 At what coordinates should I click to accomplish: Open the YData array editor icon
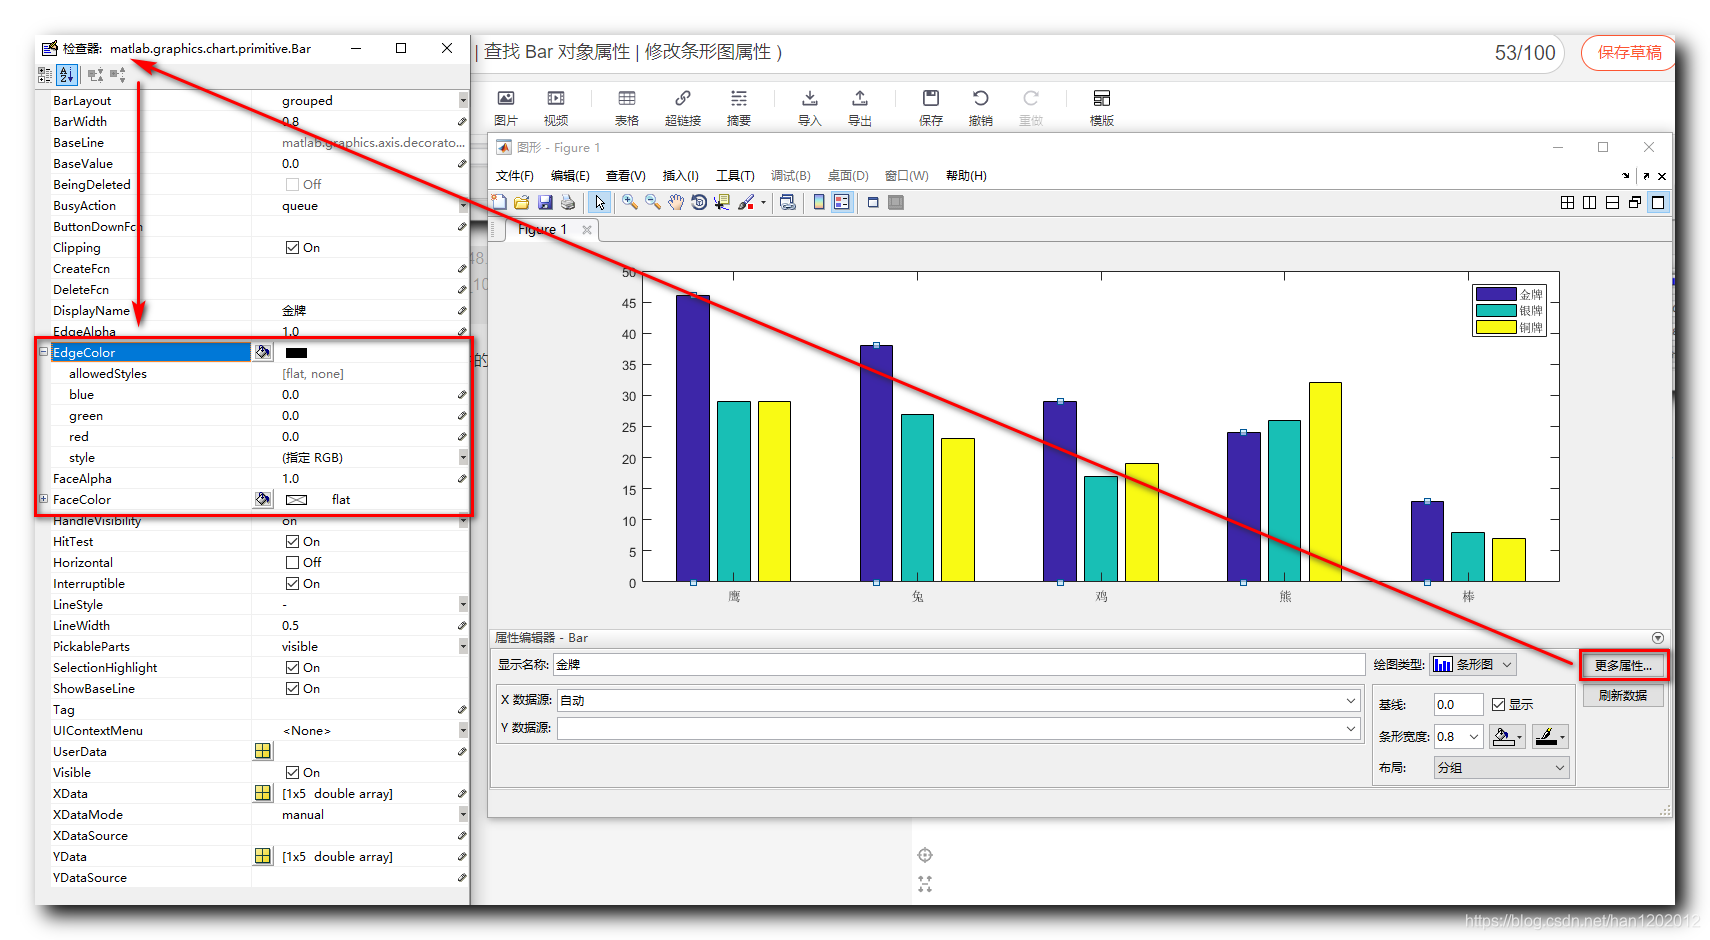(263, 856)
